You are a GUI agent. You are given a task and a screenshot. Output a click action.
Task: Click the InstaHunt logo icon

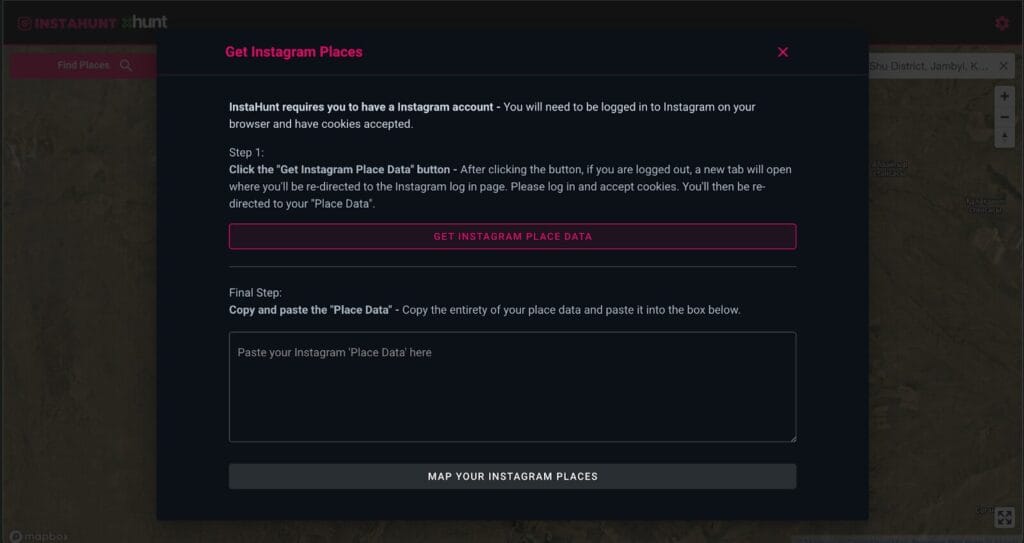pyautogui.click(x=24, y=23)
